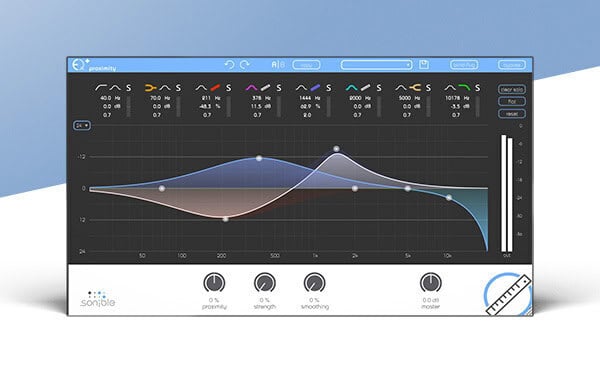600x373 pixels.
Task: Select the 1444 Hz node at white peak
Action: (x=336, y=149)
